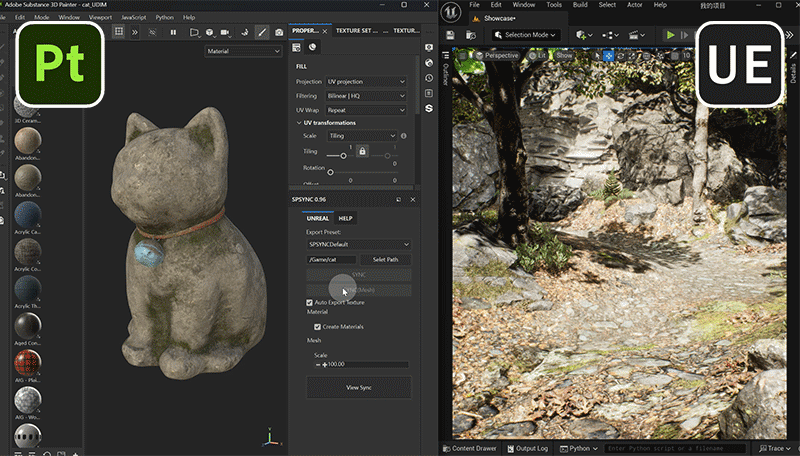
Task: Open the Scale Tiling dropdown
Action: tap(362, 136)
